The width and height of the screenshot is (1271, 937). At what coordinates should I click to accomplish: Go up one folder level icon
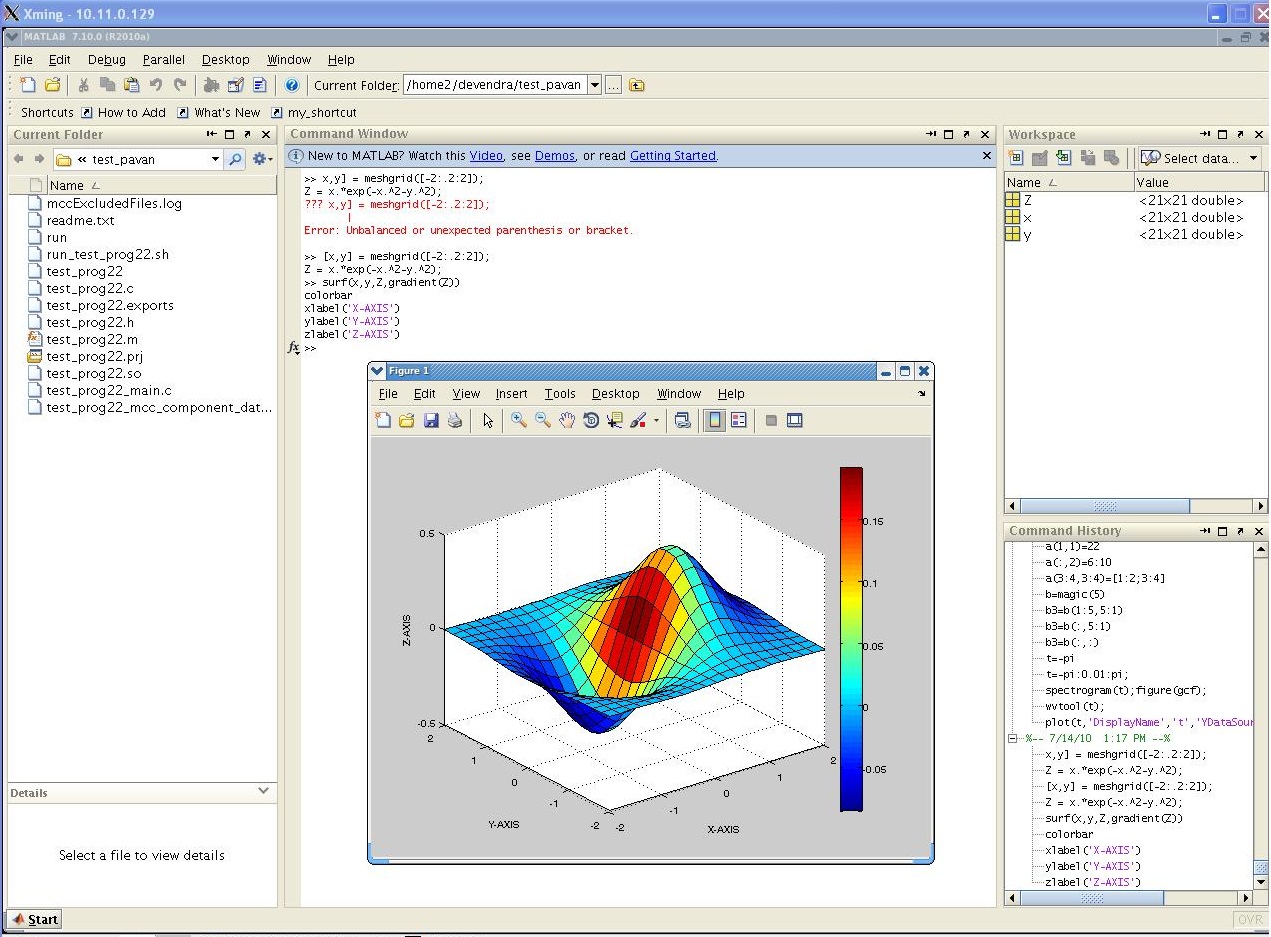click(636, 86)
